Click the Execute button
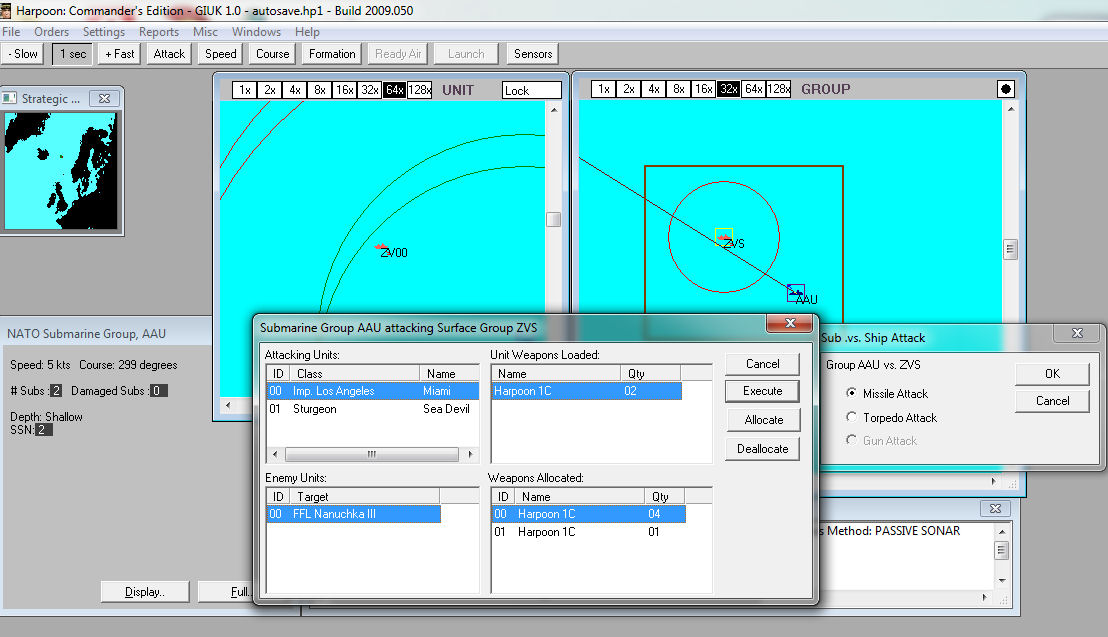1108x637 pixels. point(762,391)
